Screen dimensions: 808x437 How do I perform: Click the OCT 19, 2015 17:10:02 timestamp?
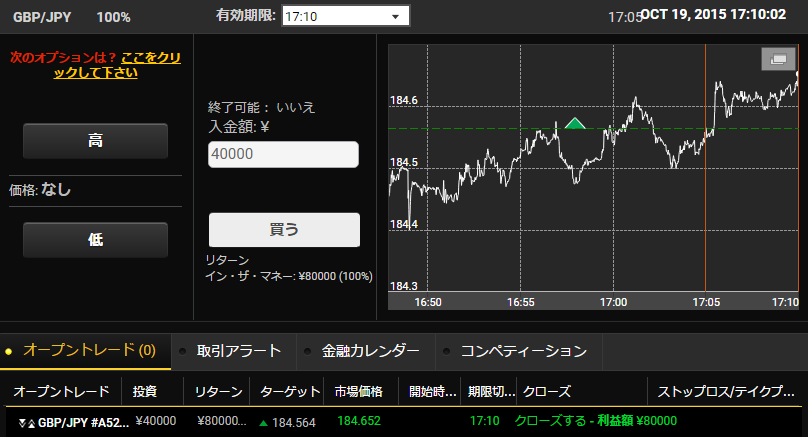coord(714,14)
